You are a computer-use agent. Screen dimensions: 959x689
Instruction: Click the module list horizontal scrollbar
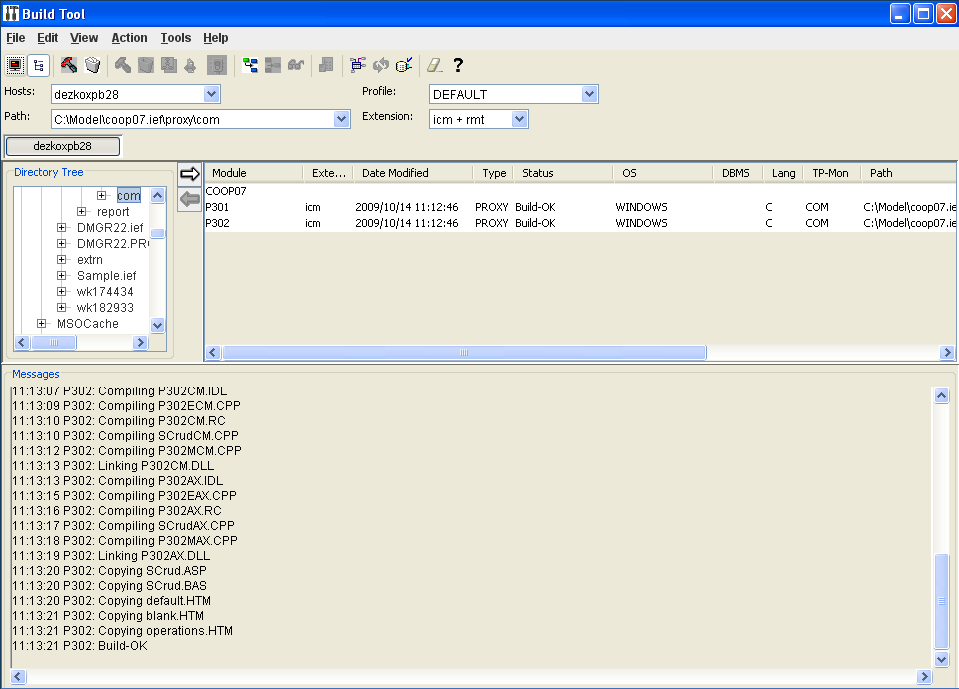coord(464,353)
